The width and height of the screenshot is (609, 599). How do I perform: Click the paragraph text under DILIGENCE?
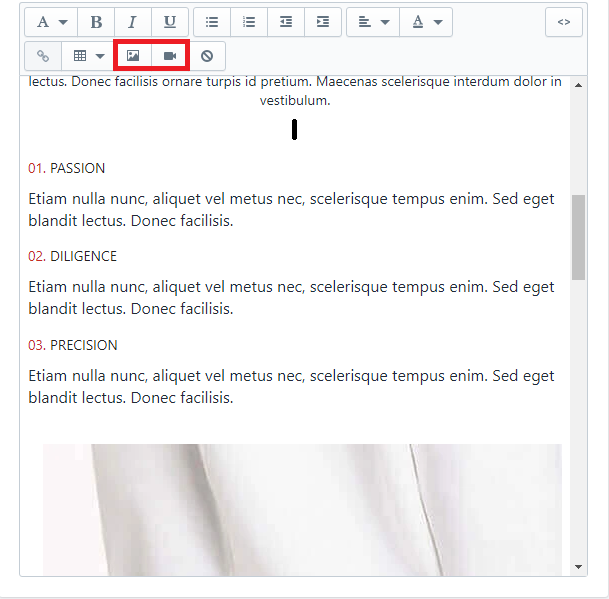click(291, 298)
